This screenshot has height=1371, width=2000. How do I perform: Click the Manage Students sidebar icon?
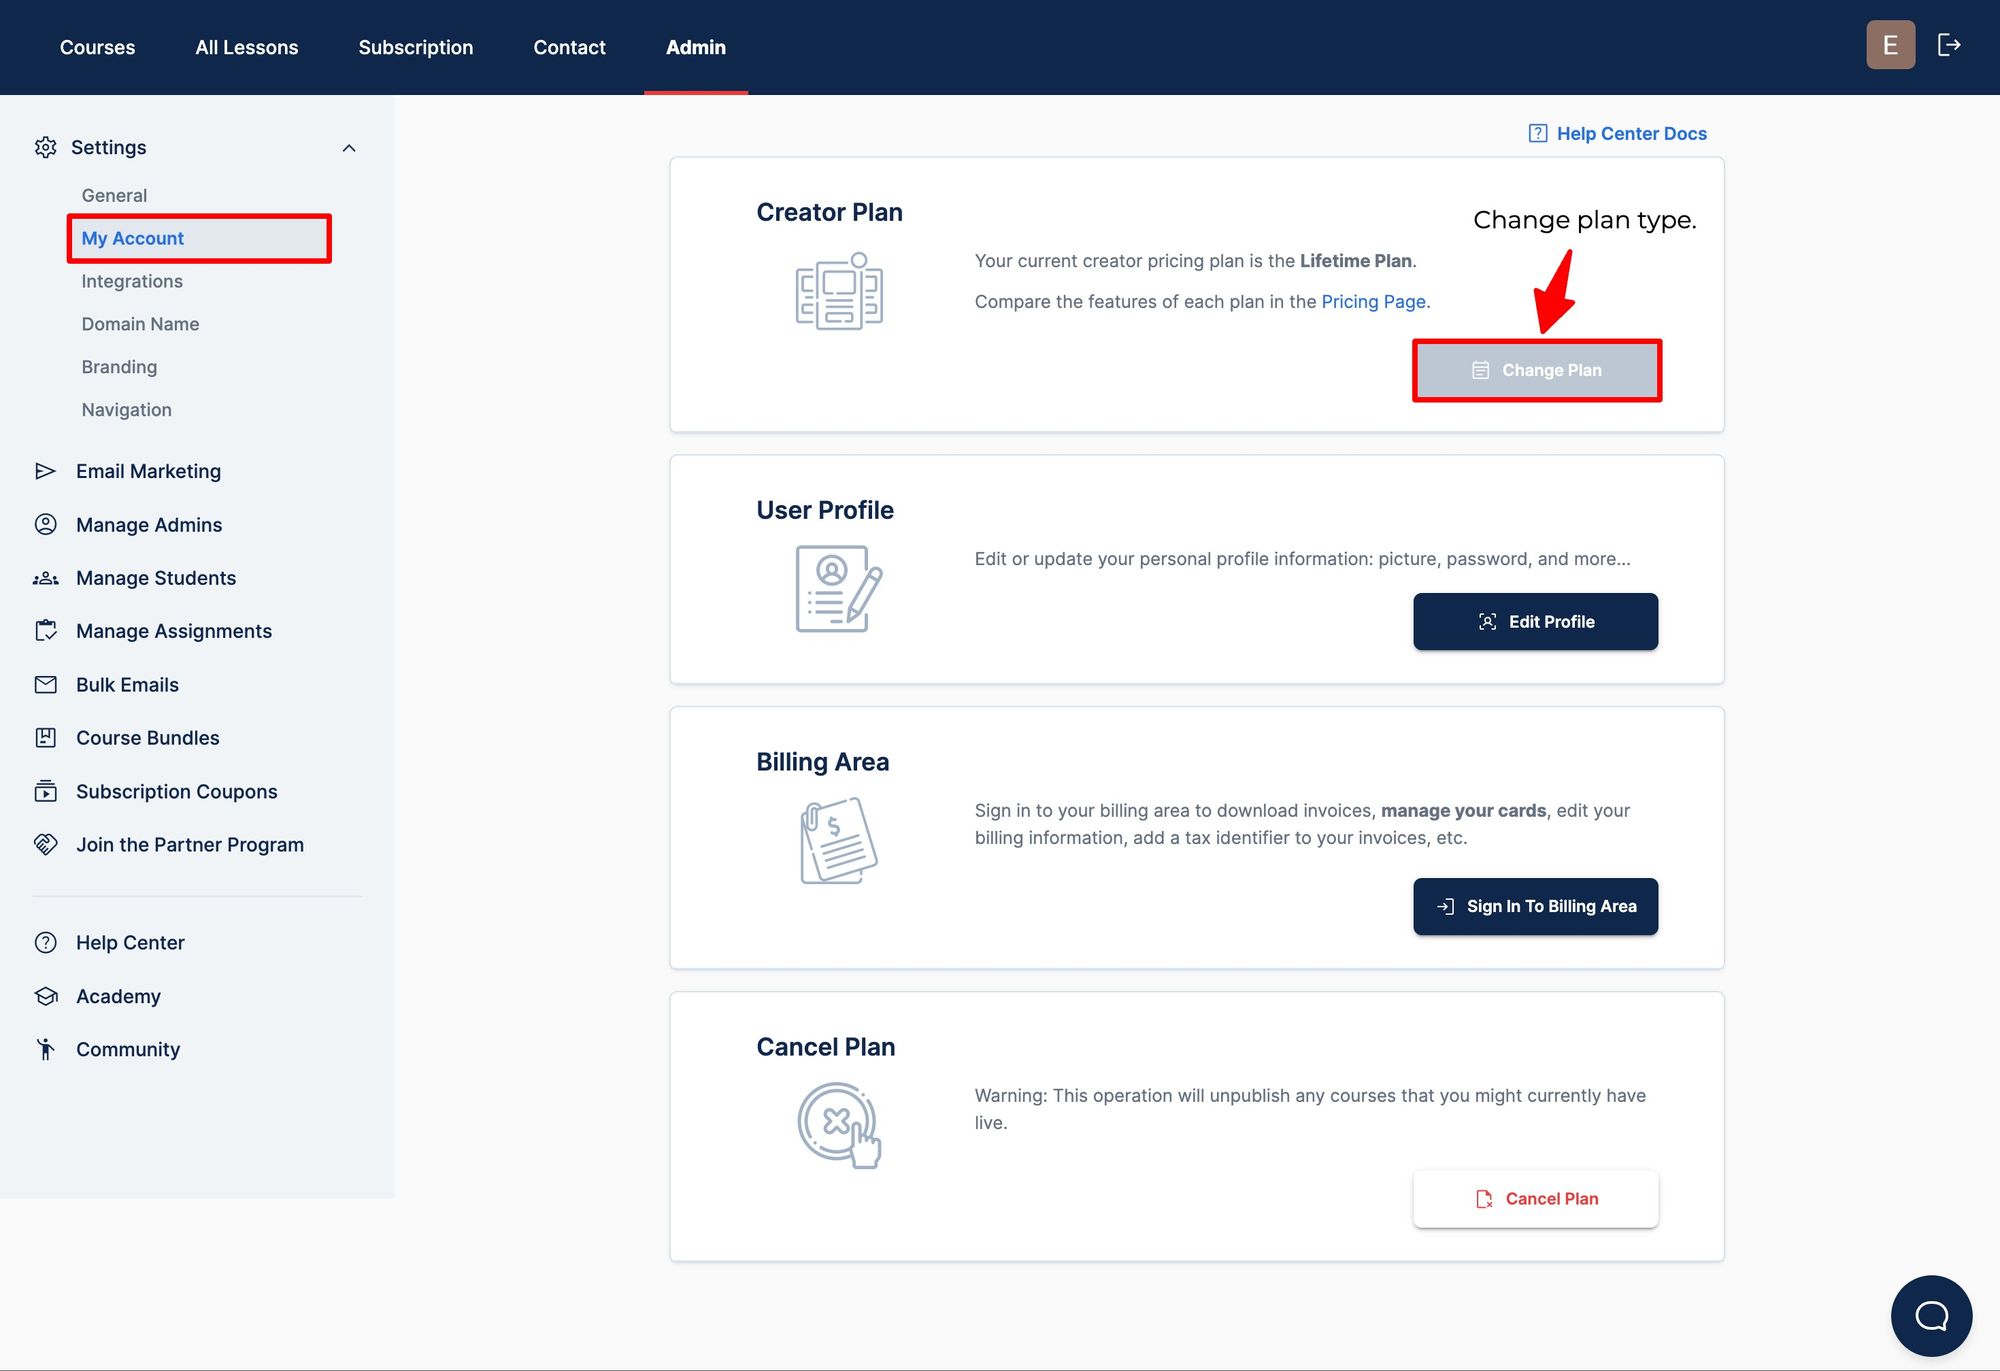(46, 578)
